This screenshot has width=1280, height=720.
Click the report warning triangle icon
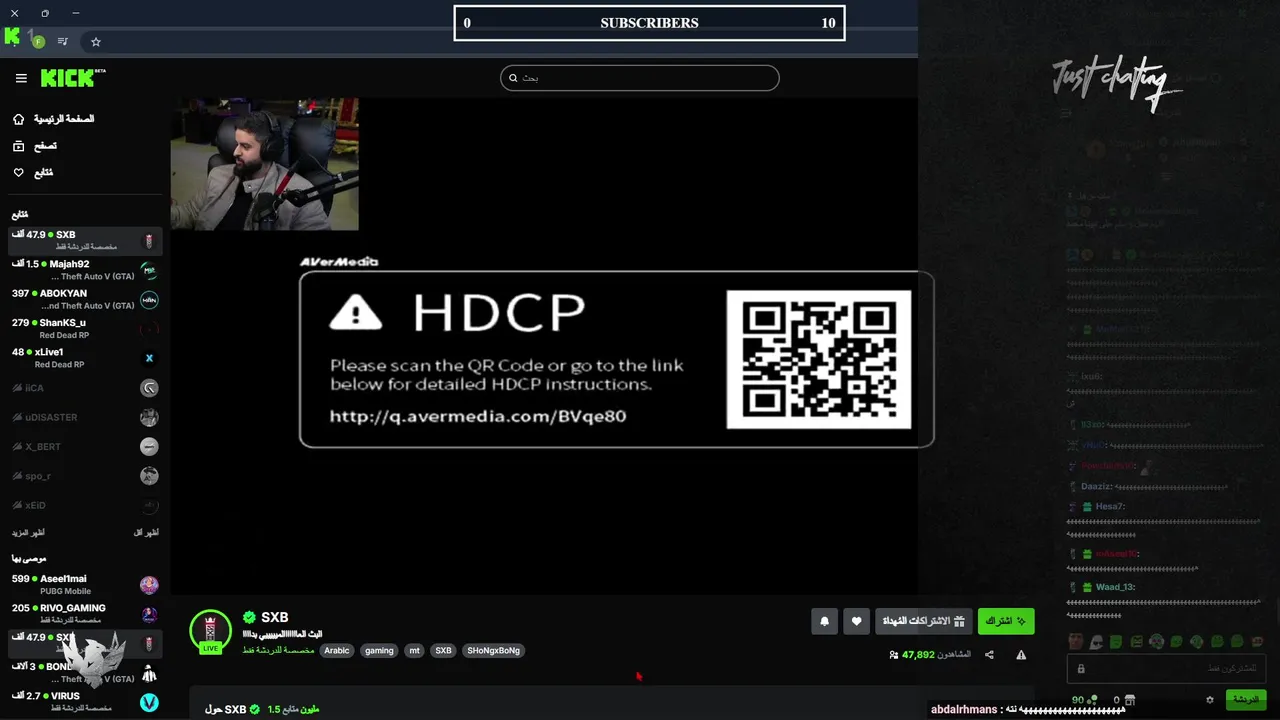pos(1021,655)
